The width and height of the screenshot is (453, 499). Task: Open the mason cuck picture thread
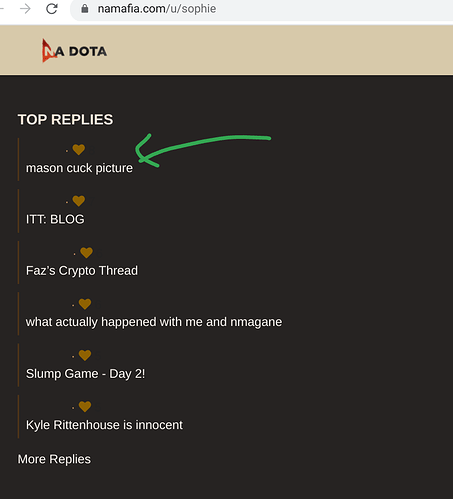tap(79, 168)
